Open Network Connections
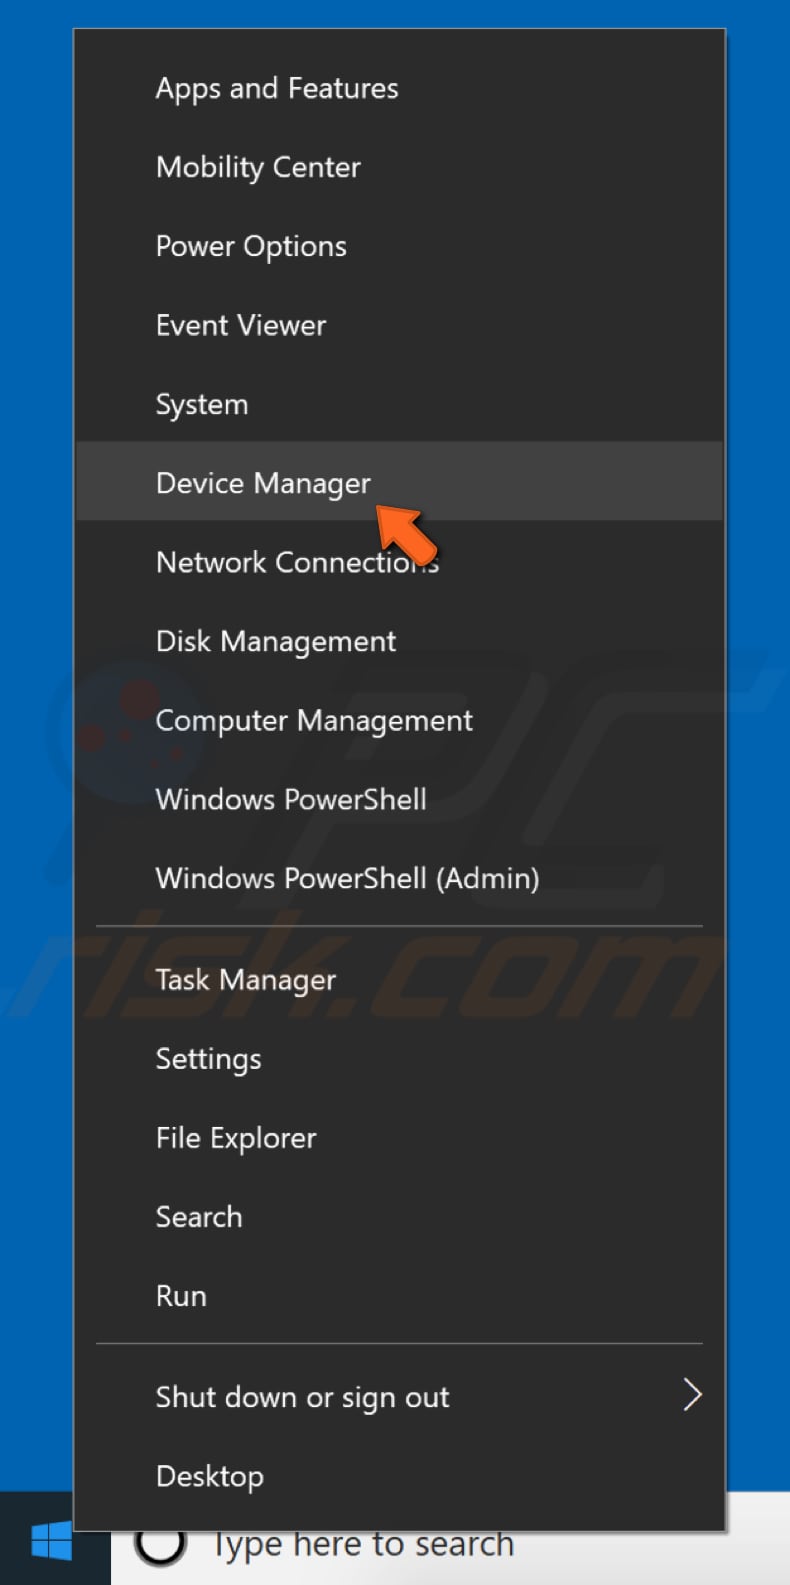The image size is (790, 1585). 297,562
